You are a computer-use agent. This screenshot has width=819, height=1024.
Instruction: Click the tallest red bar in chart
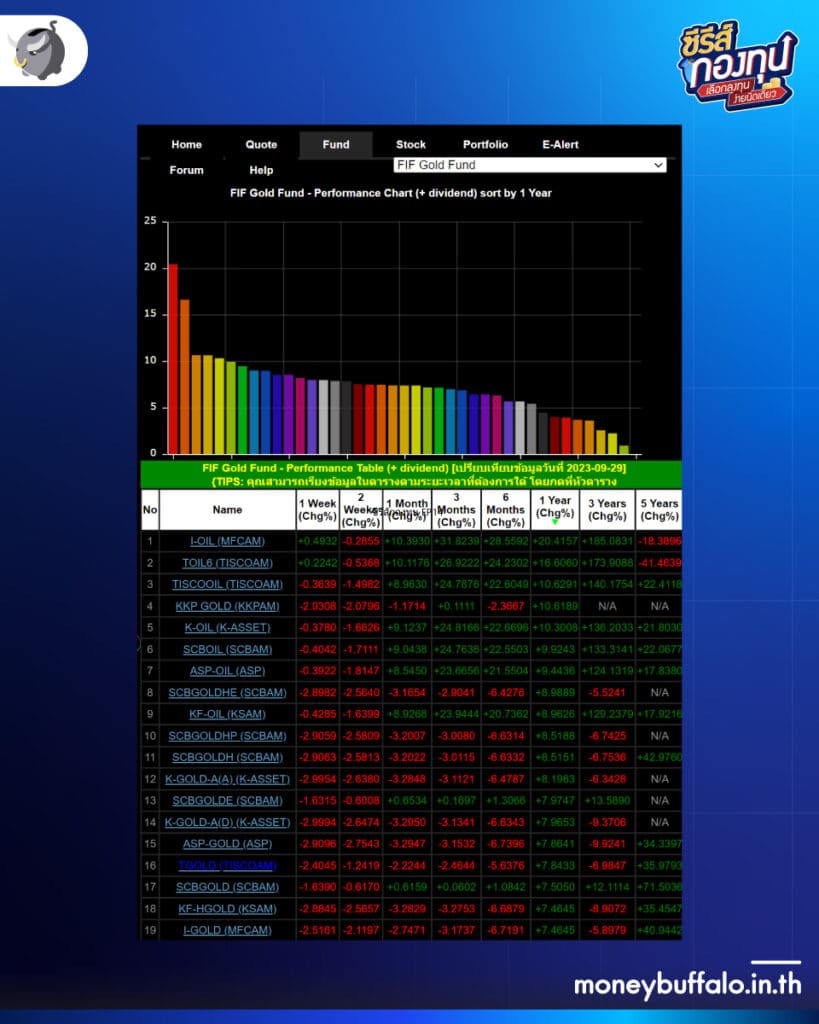(173, 358)
